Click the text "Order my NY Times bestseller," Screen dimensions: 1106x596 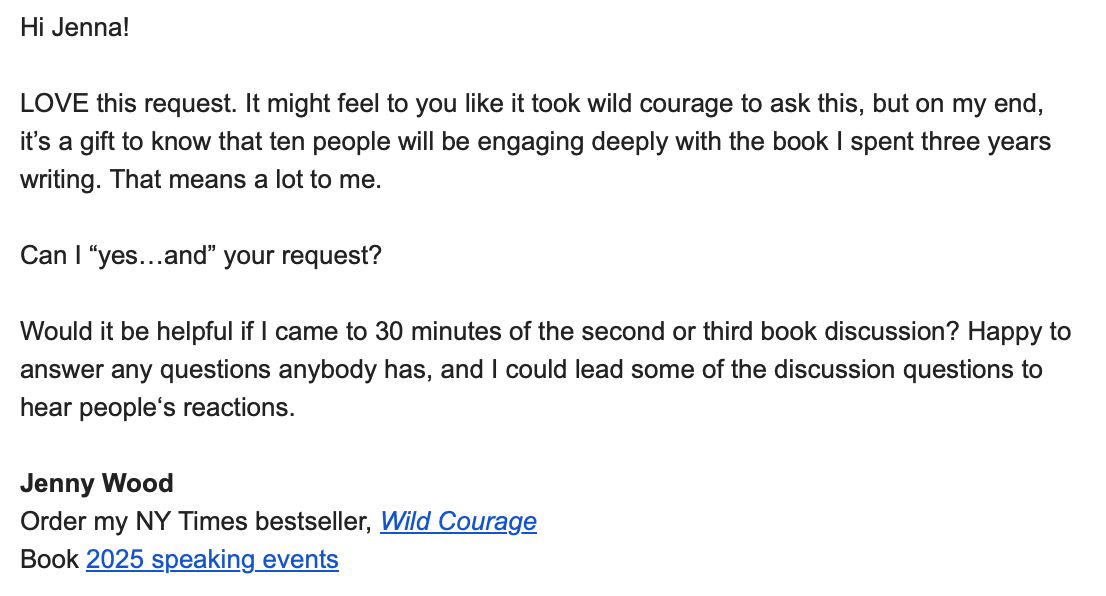(x=197, y=521)
